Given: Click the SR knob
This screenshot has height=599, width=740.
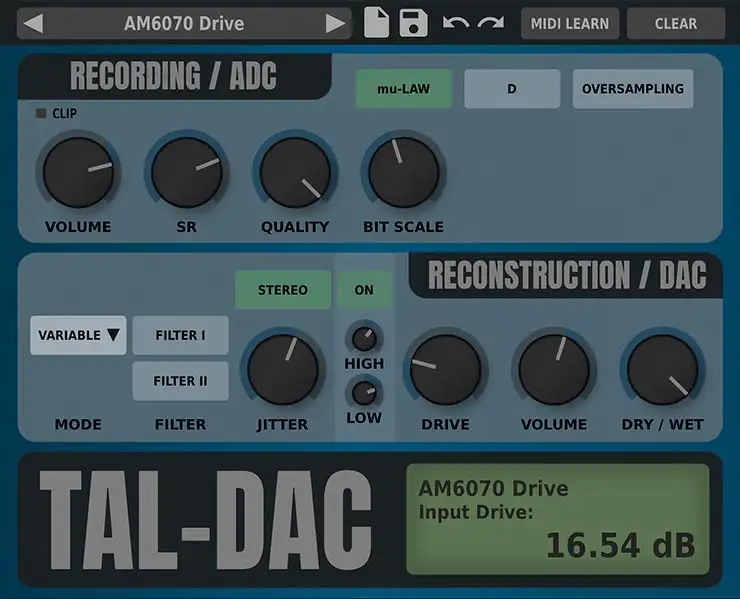Looking at the screenshot, I should coord(186,172).
